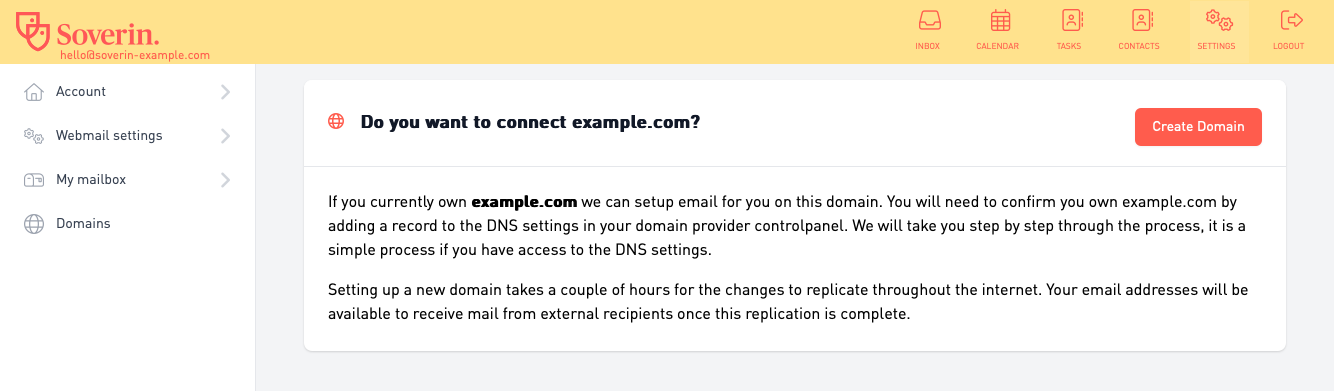The height and width of the screenshot is (391, 1334).
Task: Open the Calendar icon in header
Action: [x=1000, y=20]
